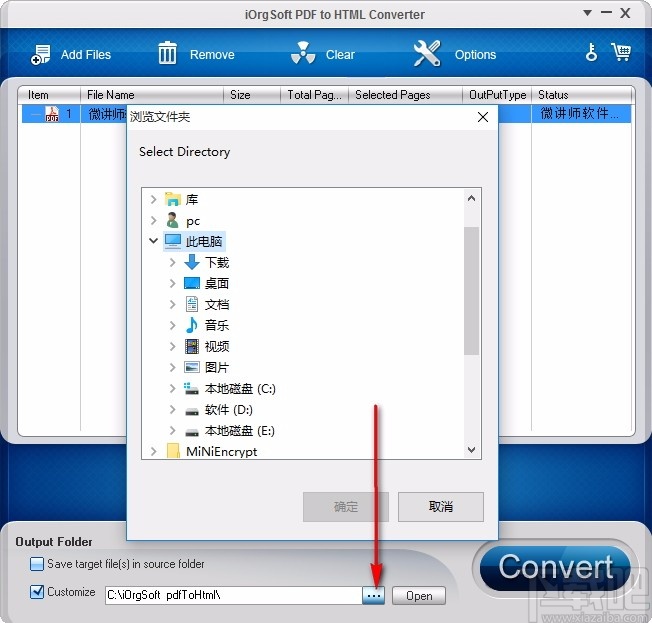Select the MiNiEncrypt folder icon
The image size is (652, 623).
tap(173, 451)
